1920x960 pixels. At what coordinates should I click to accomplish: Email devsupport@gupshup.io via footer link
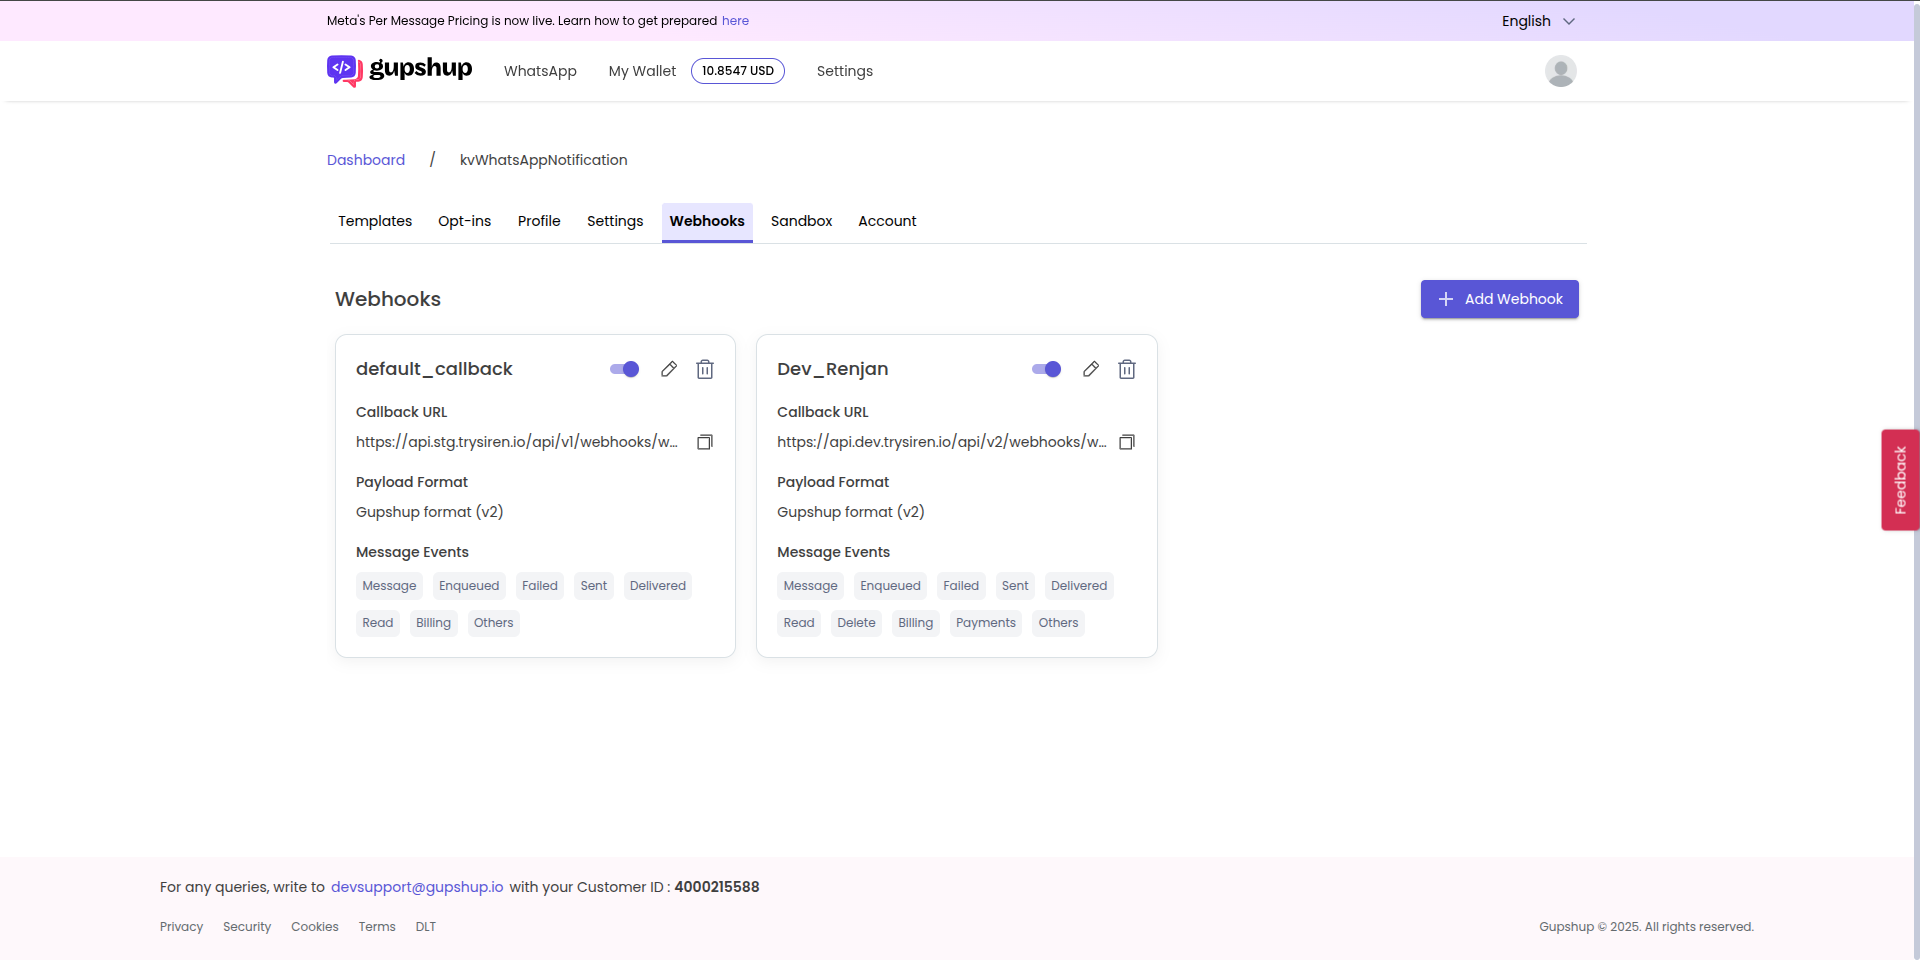[x=417, y=886]
